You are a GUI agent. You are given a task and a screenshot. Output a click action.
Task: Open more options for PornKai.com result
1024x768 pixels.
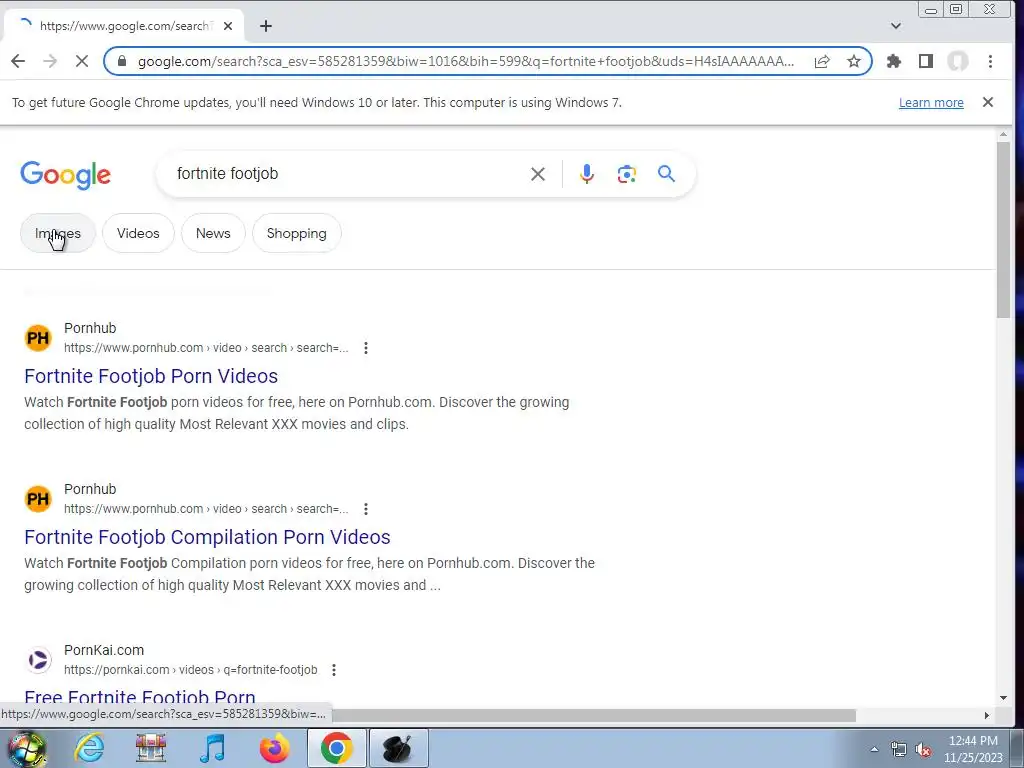[x=334, y=670]
